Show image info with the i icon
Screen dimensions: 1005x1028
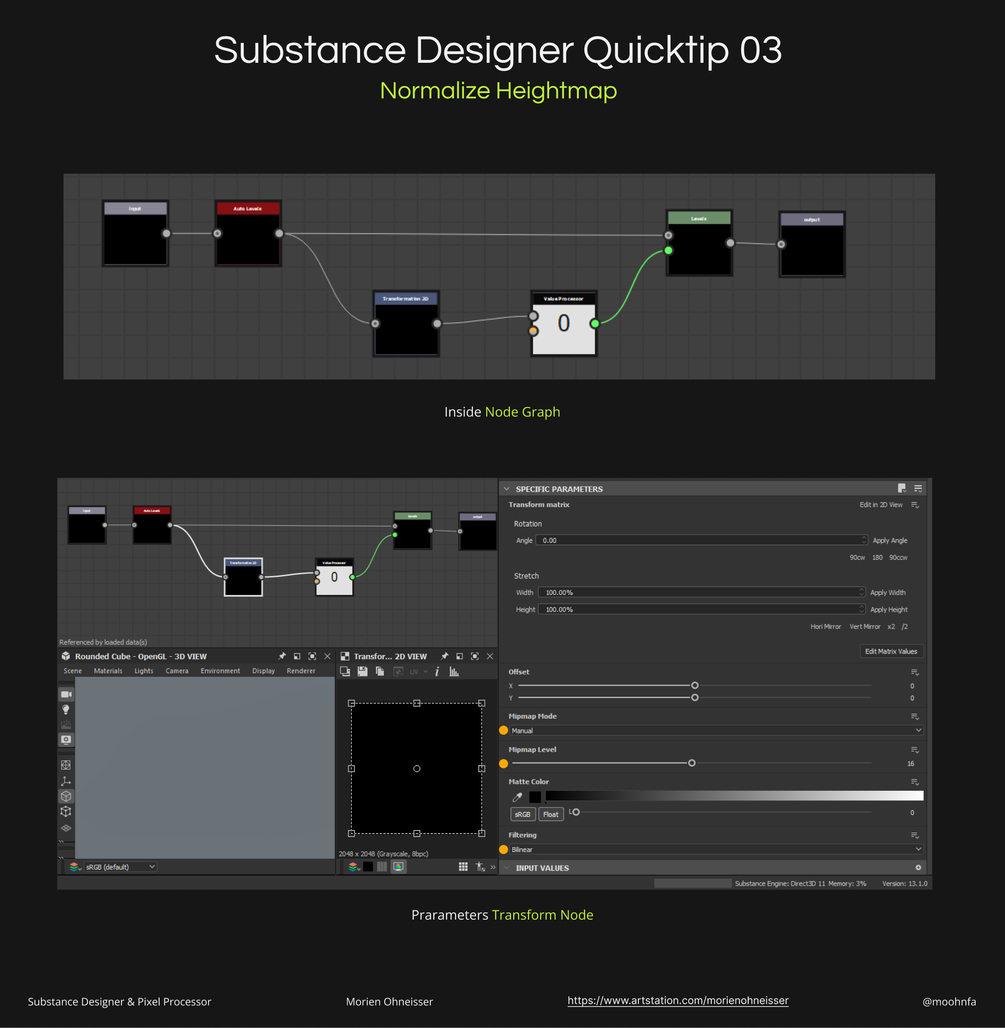click(437, 671)
